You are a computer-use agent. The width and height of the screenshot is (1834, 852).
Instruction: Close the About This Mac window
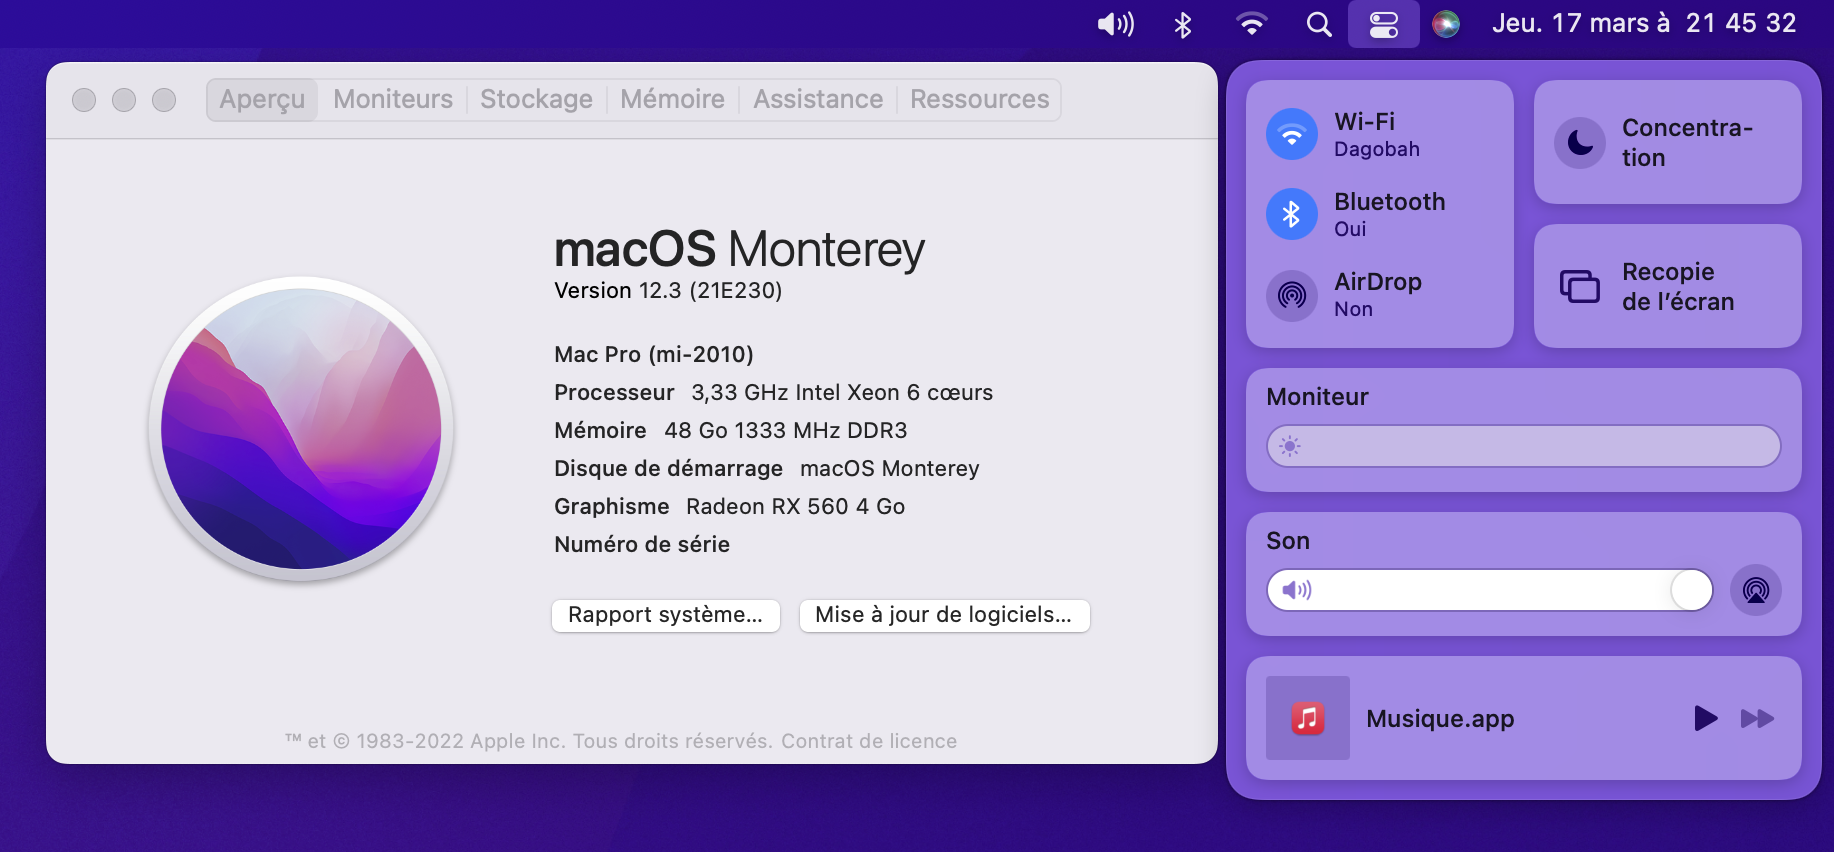pos(84,100)
